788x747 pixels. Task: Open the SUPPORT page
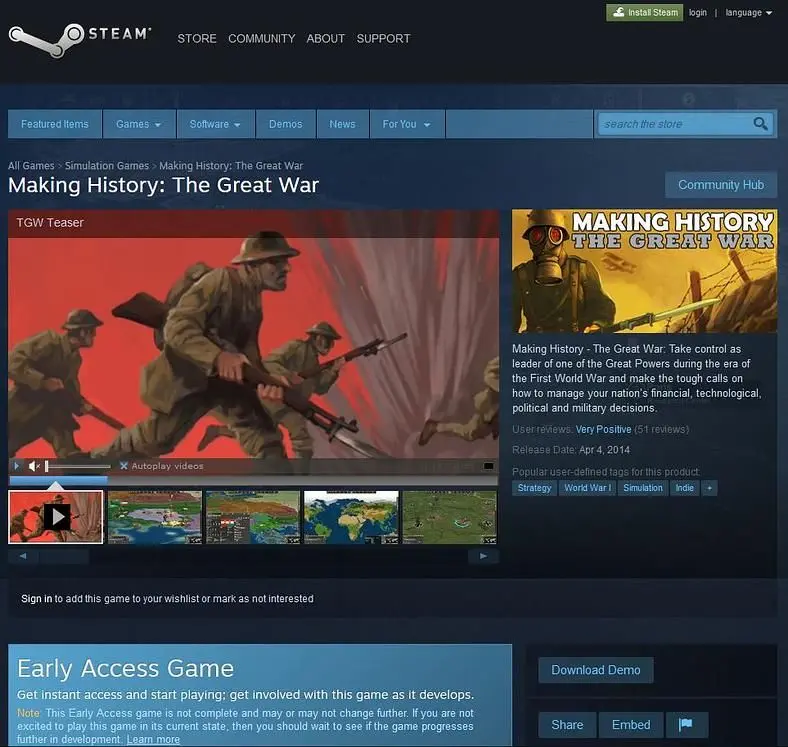click(x=383, y=39)
